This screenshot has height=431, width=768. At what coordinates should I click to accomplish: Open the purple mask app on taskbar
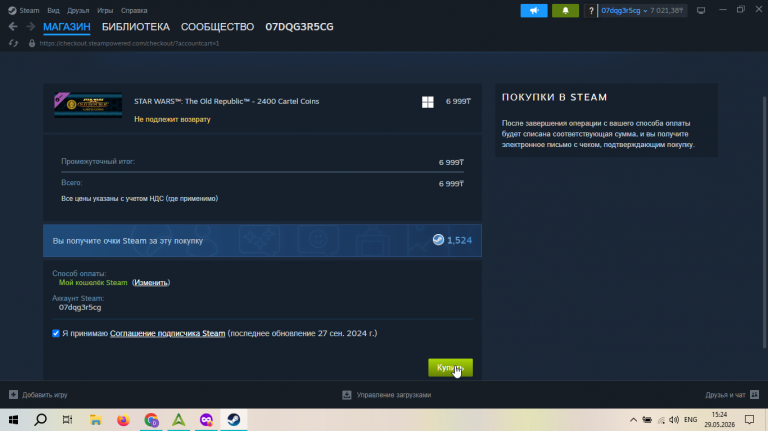click(206, 420)
